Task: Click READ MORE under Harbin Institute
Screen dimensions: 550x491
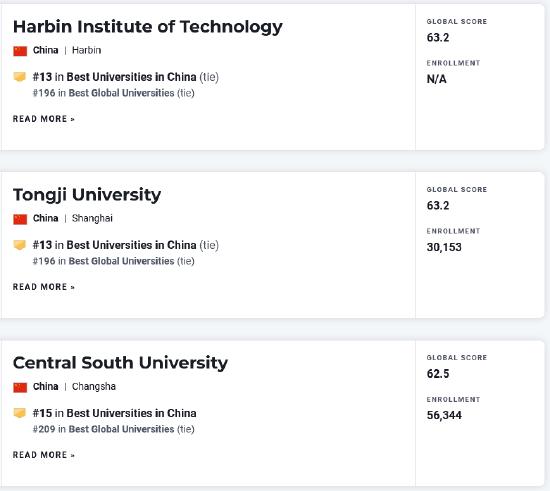Action: pyautogui.click(x=44, y=119)
